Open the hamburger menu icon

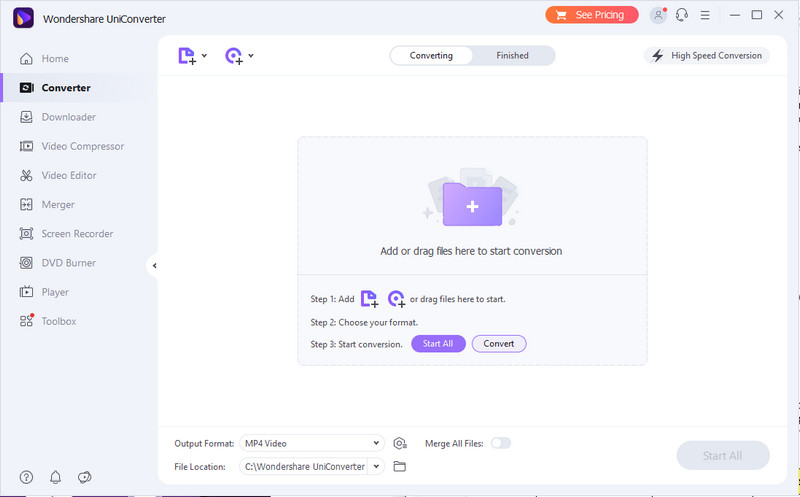[x=705, y=15]
